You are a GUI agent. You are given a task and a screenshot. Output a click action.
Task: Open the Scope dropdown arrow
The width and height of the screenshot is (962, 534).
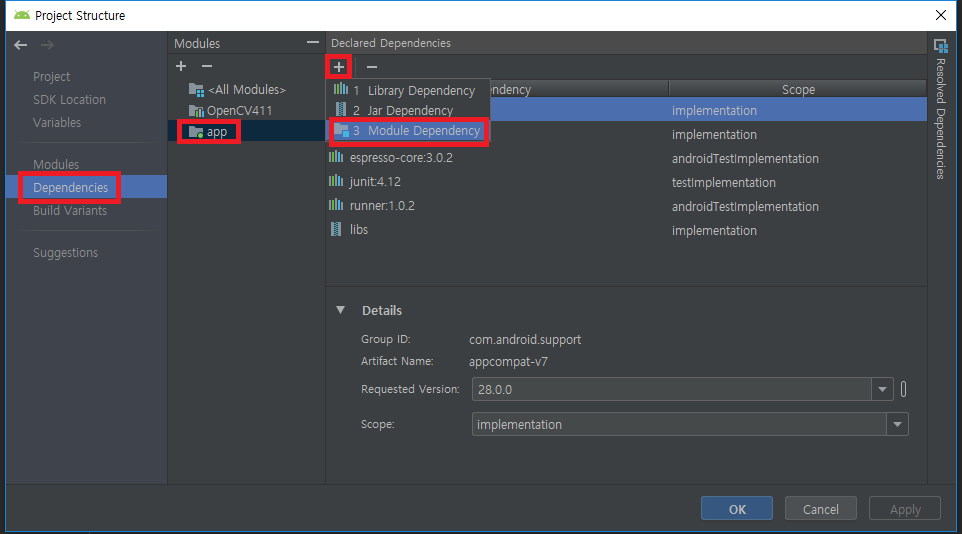click(898, 424)
